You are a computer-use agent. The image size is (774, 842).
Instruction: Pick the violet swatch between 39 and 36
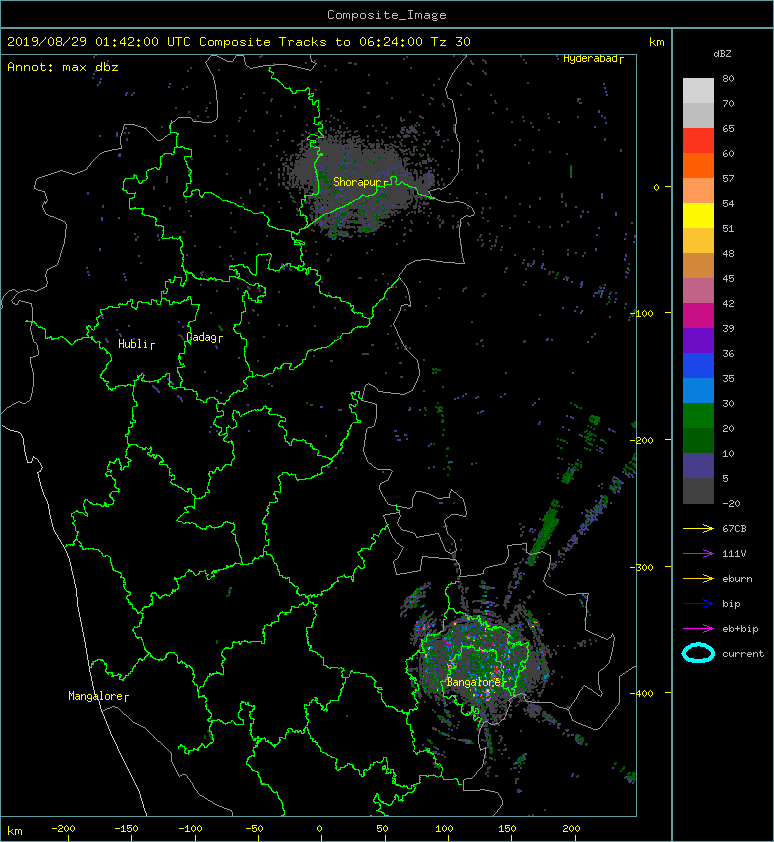[x=698, y=340]
